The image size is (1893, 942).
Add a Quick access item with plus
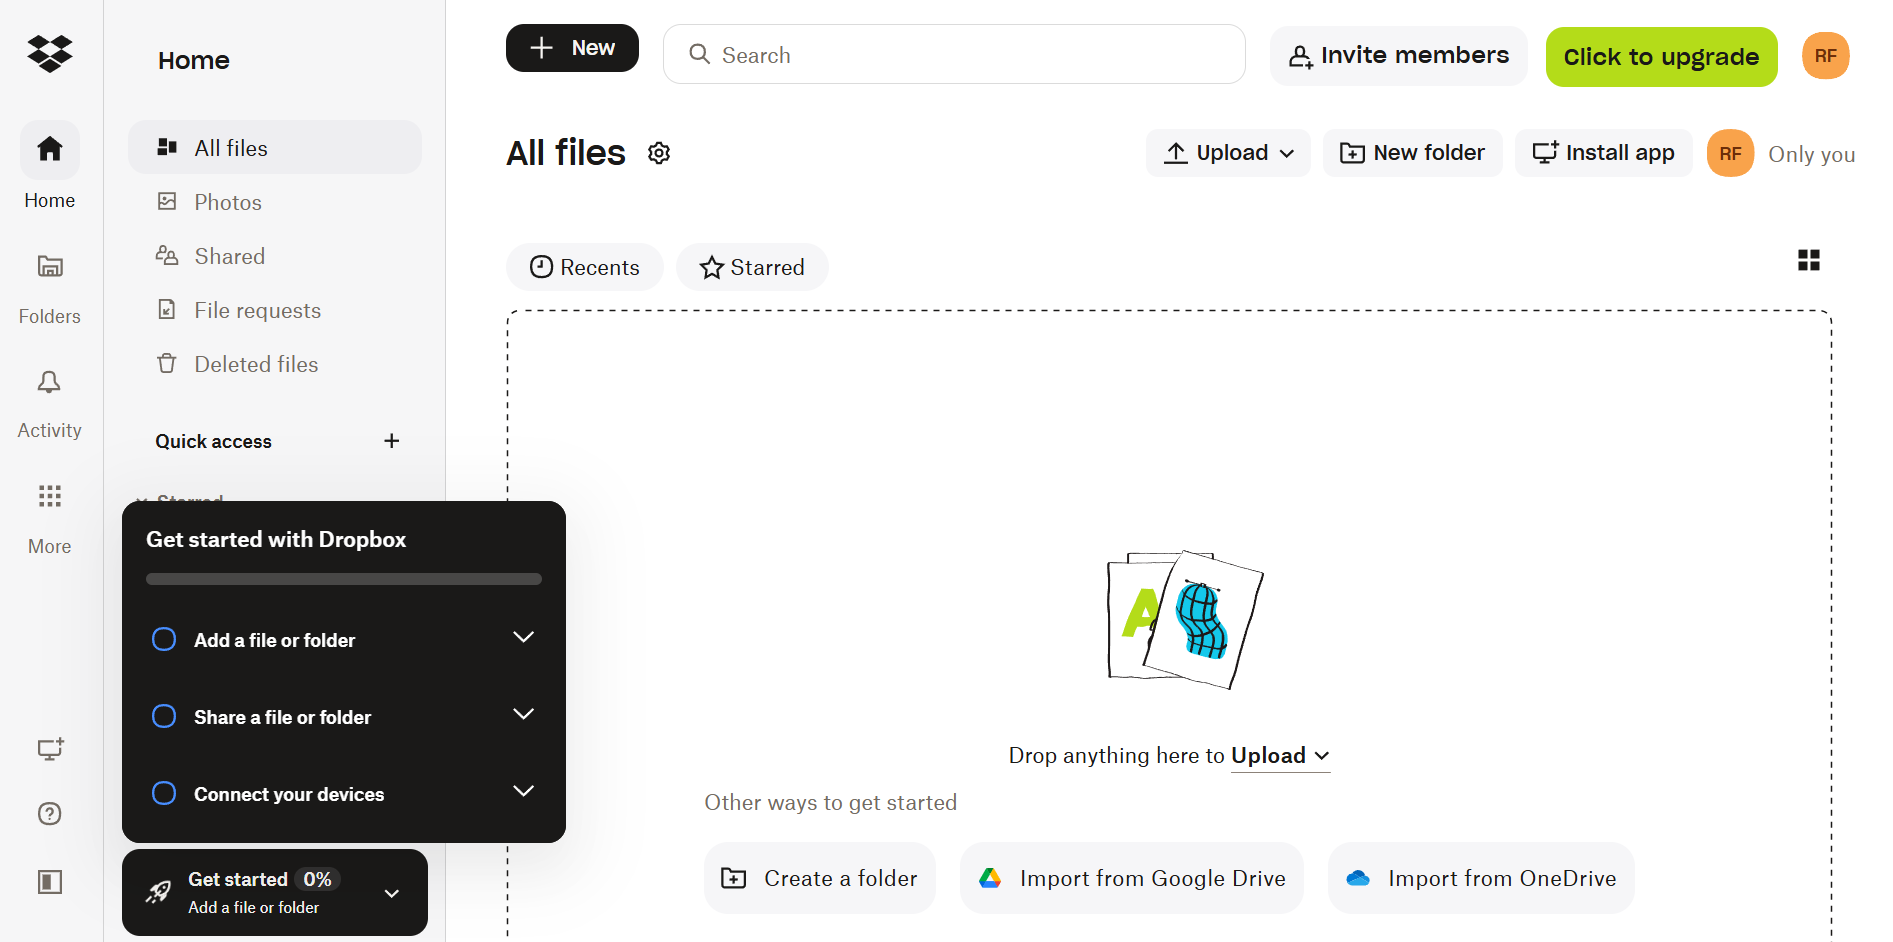(x=392, y=441)
